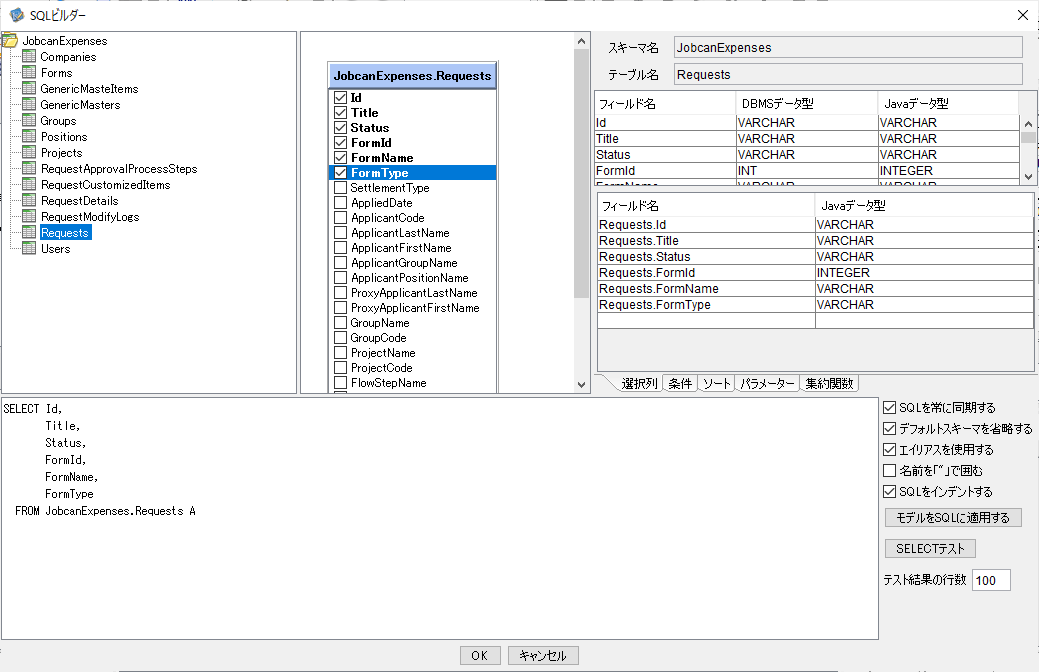
Task: Switch to the ソート tab
Action: [x=716, y=383]
